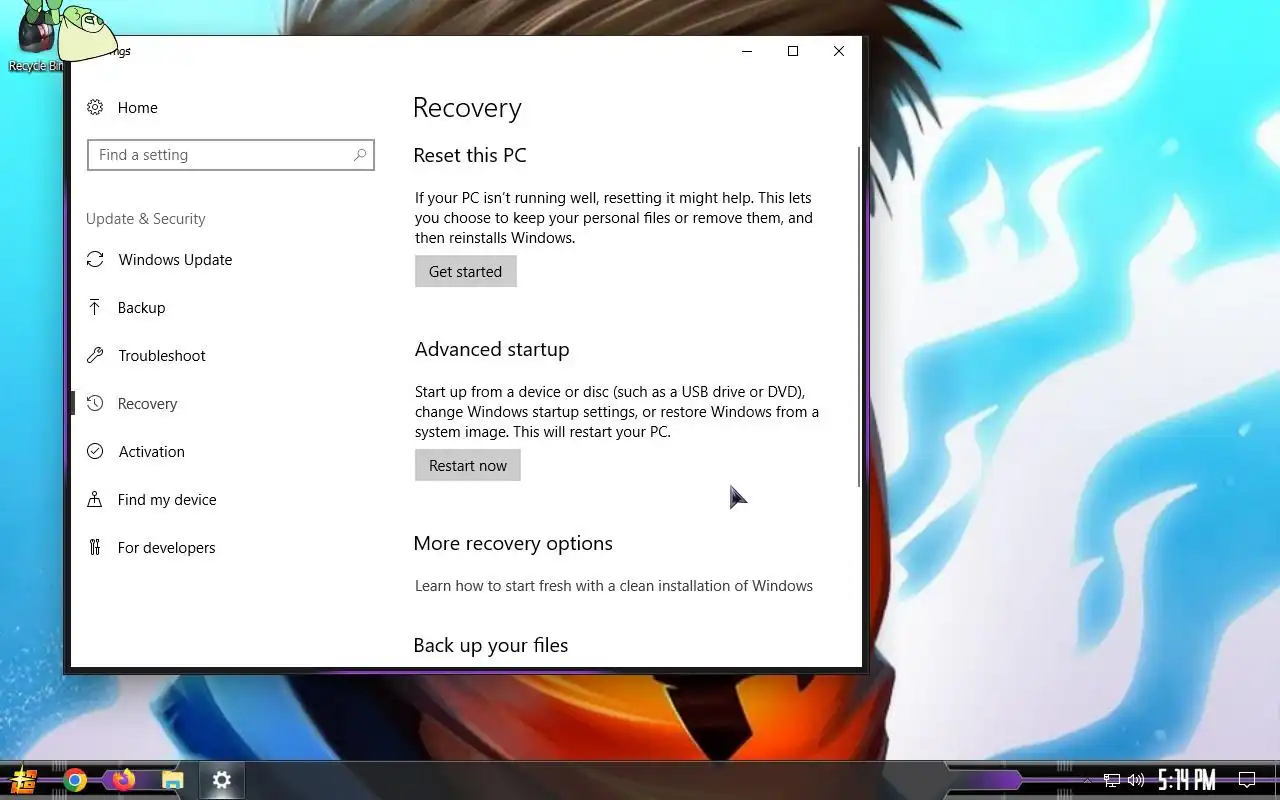This screenshot has width=1280, height=800.
Task: Click the search magnifier icon
Action: click(360, 155)
